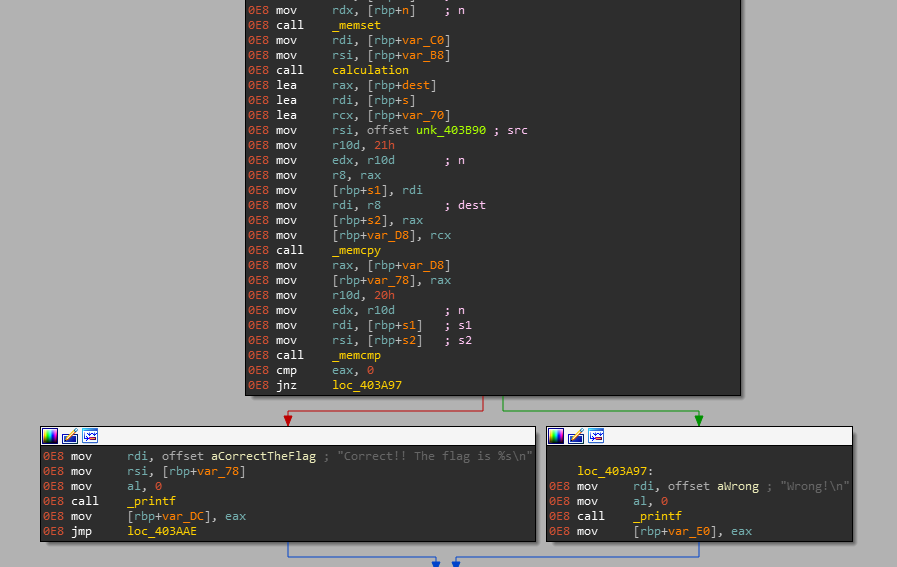Click the edit pencil icon on the Correct block
Image resolution: width=897 pixels, height=567 pixels.
(70, 436)
